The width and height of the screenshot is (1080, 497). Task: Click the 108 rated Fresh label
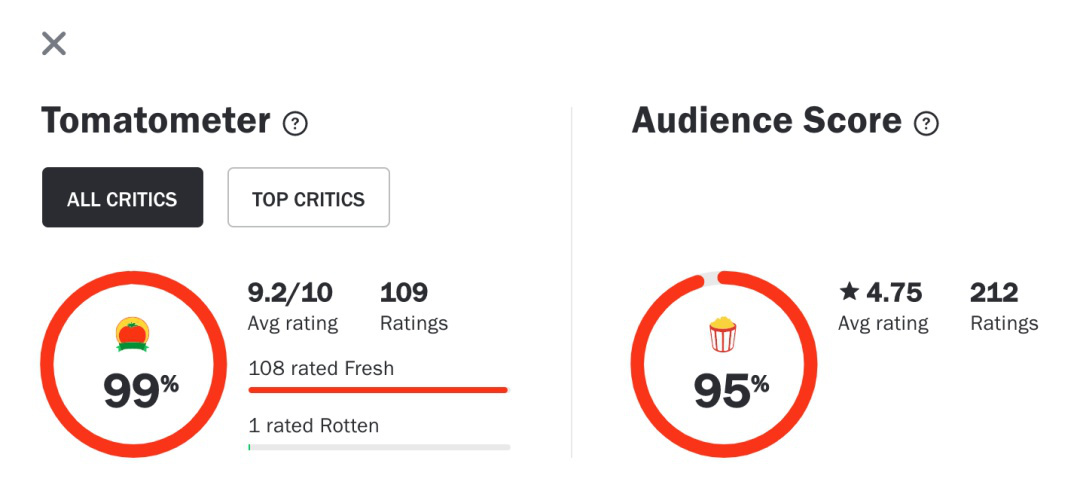(x=322, y=368)
